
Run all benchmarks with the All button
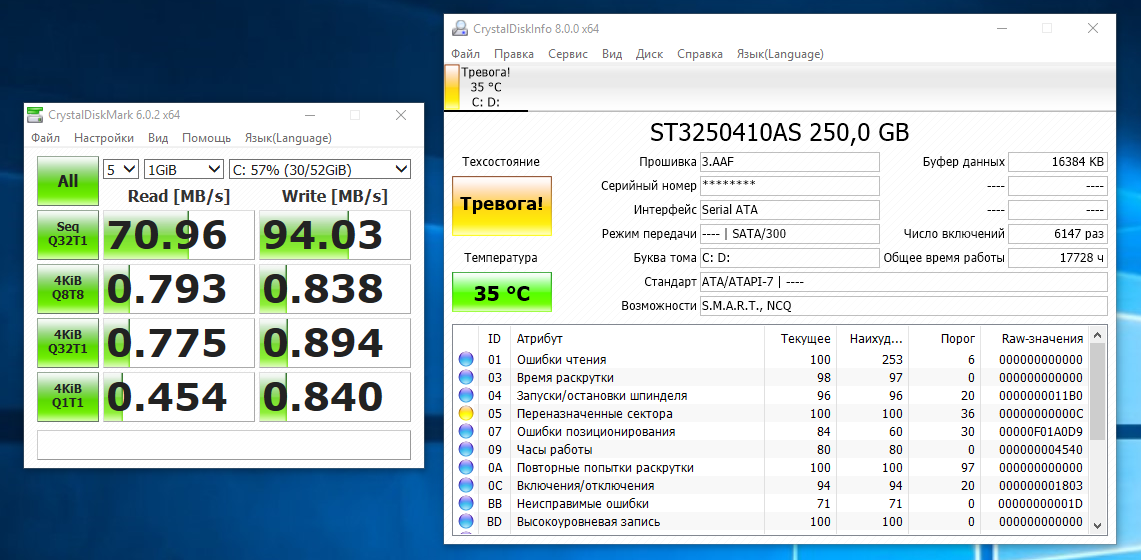(x=68, y=181)
